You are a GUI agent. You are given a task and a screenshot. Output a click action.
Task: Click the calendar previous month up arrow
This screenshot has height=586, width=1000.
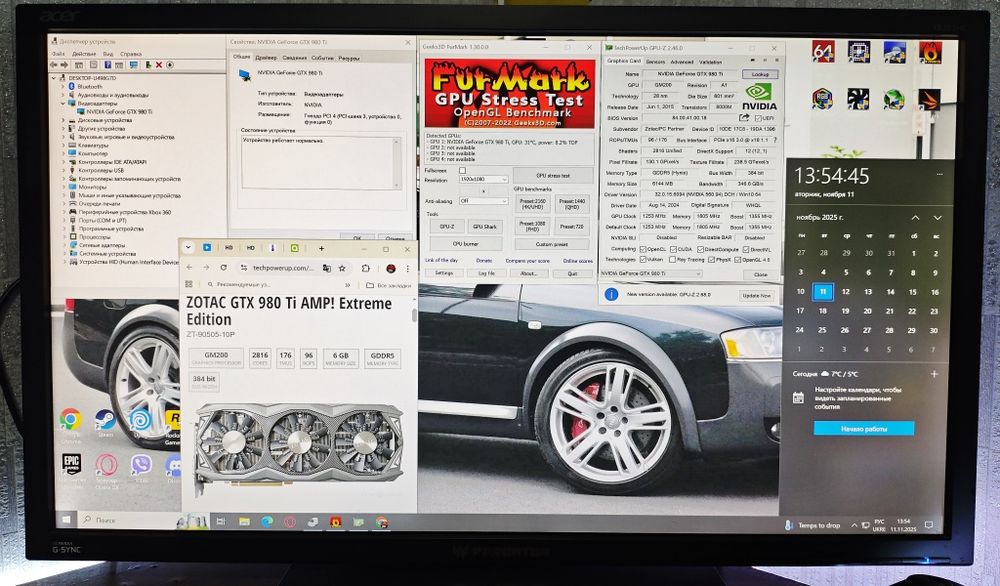[x=915, y=218]
